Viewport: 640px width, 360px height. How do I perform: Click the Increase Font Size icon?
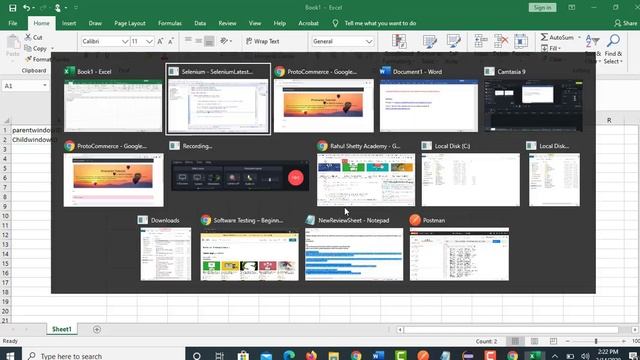(160, 41)
